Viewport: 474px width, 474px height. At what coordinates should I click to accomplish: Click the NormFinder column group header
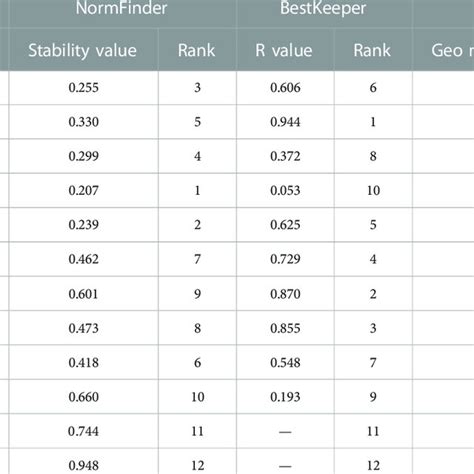pos(122,9)
